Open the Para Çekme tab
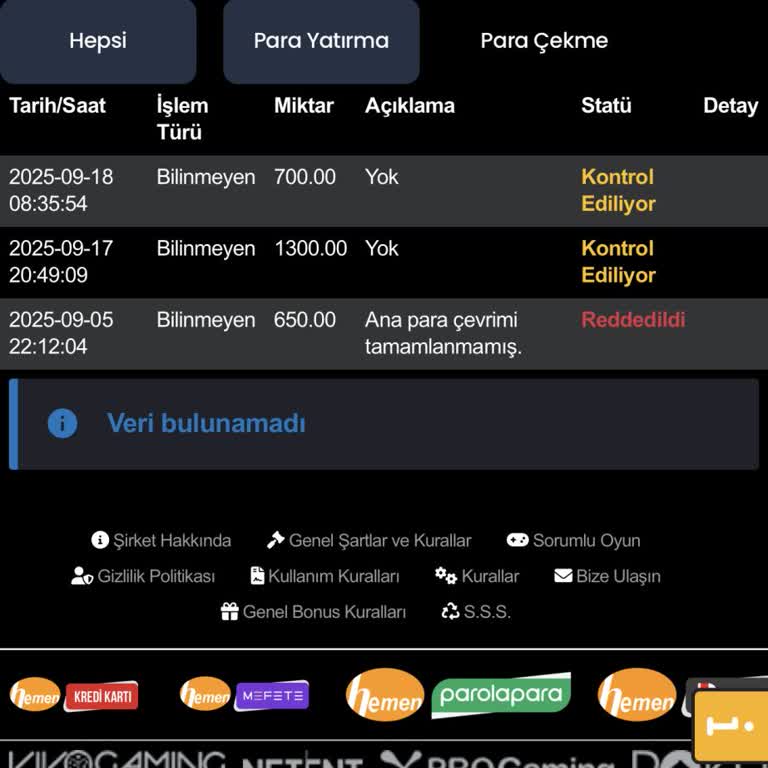 tap(544, 41)
